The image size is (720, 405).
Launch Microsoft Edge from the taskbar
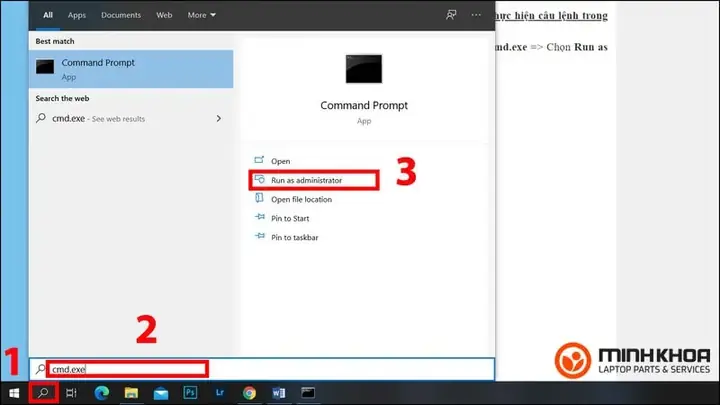[101, 393]
